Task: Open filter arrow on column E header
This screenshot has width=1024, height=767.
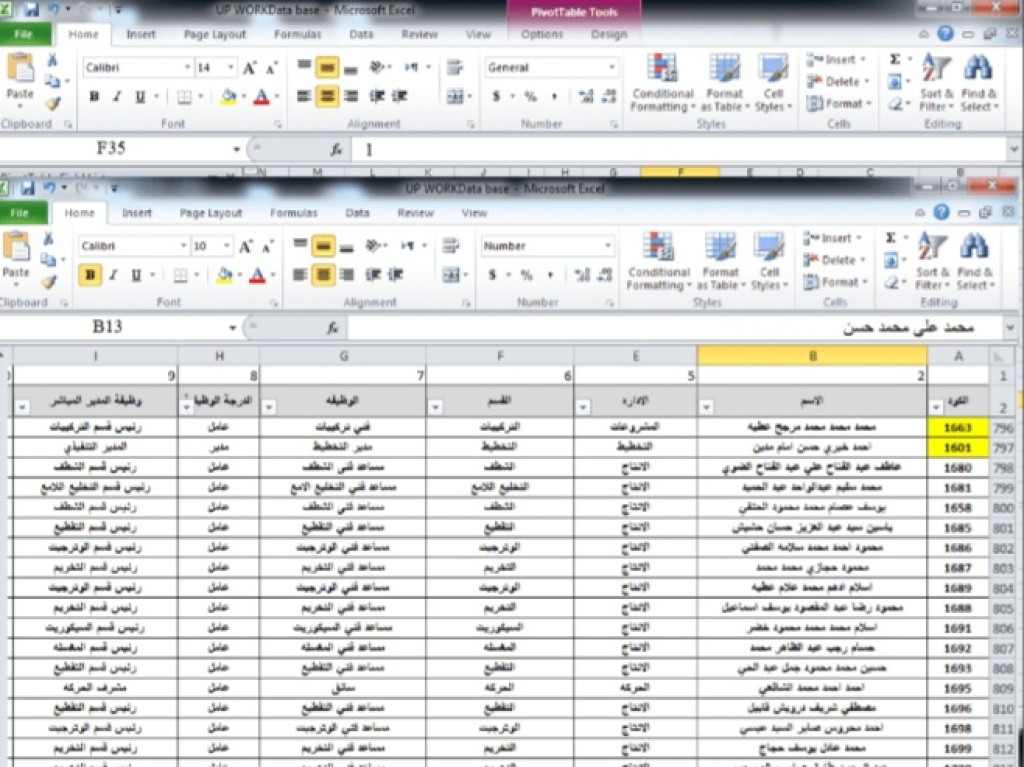Action: point(583,408)
